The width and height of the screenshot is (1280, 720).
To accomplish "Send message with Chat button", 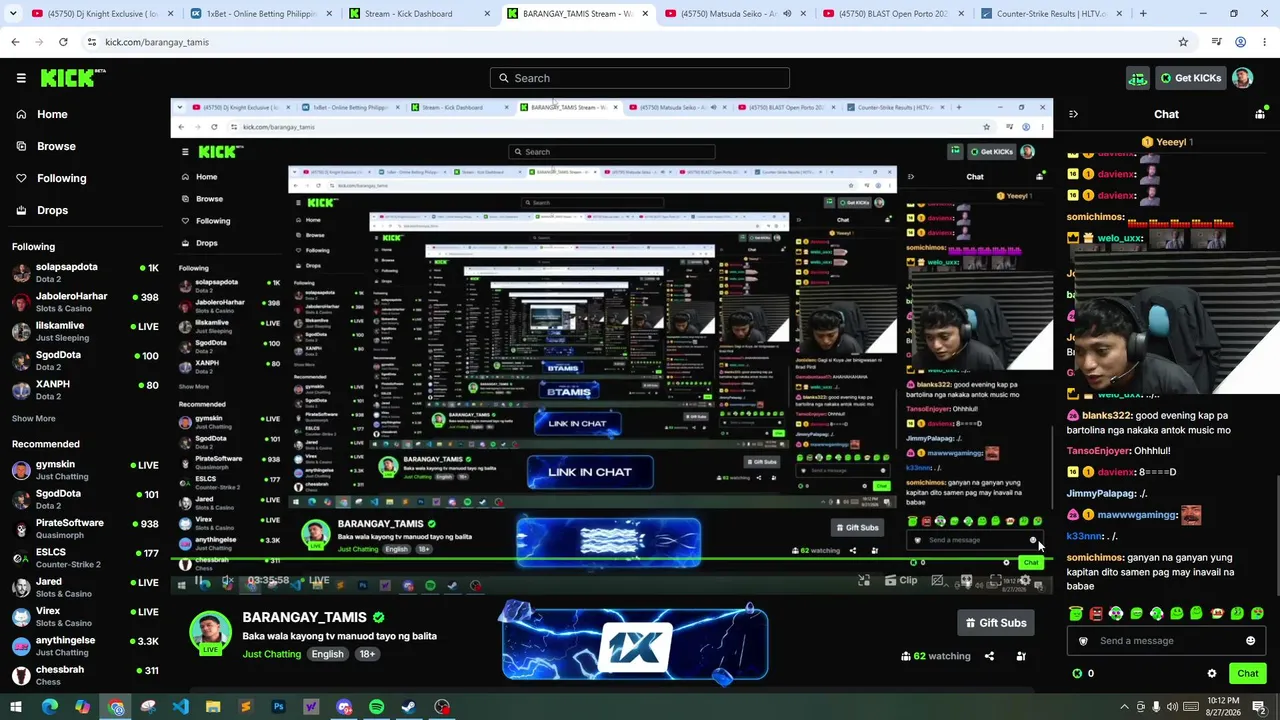I will coord(1247,674).
